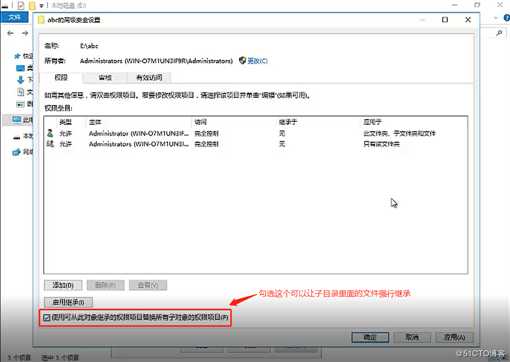Click 只有该文件夹 cell
510x362 pixels.
click(381, 144)
